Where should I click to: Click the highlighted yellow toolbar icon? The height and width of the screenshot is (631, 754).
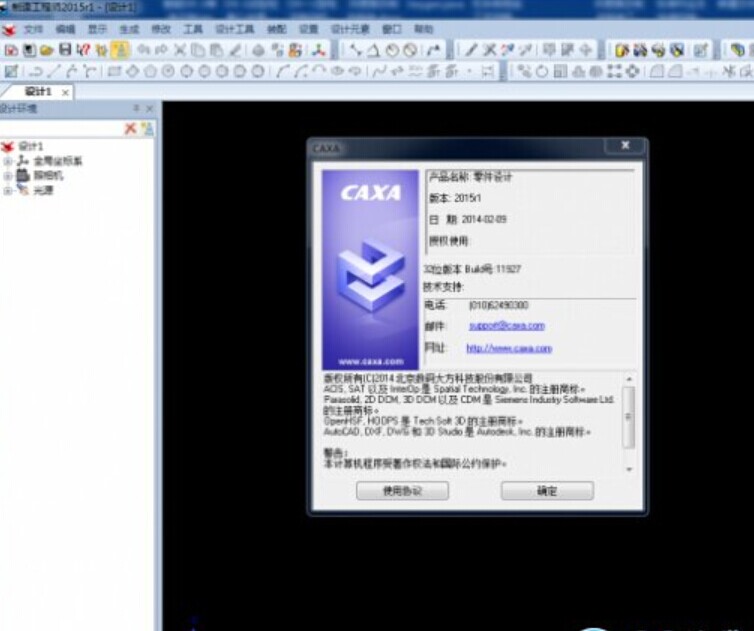(120, 50)
